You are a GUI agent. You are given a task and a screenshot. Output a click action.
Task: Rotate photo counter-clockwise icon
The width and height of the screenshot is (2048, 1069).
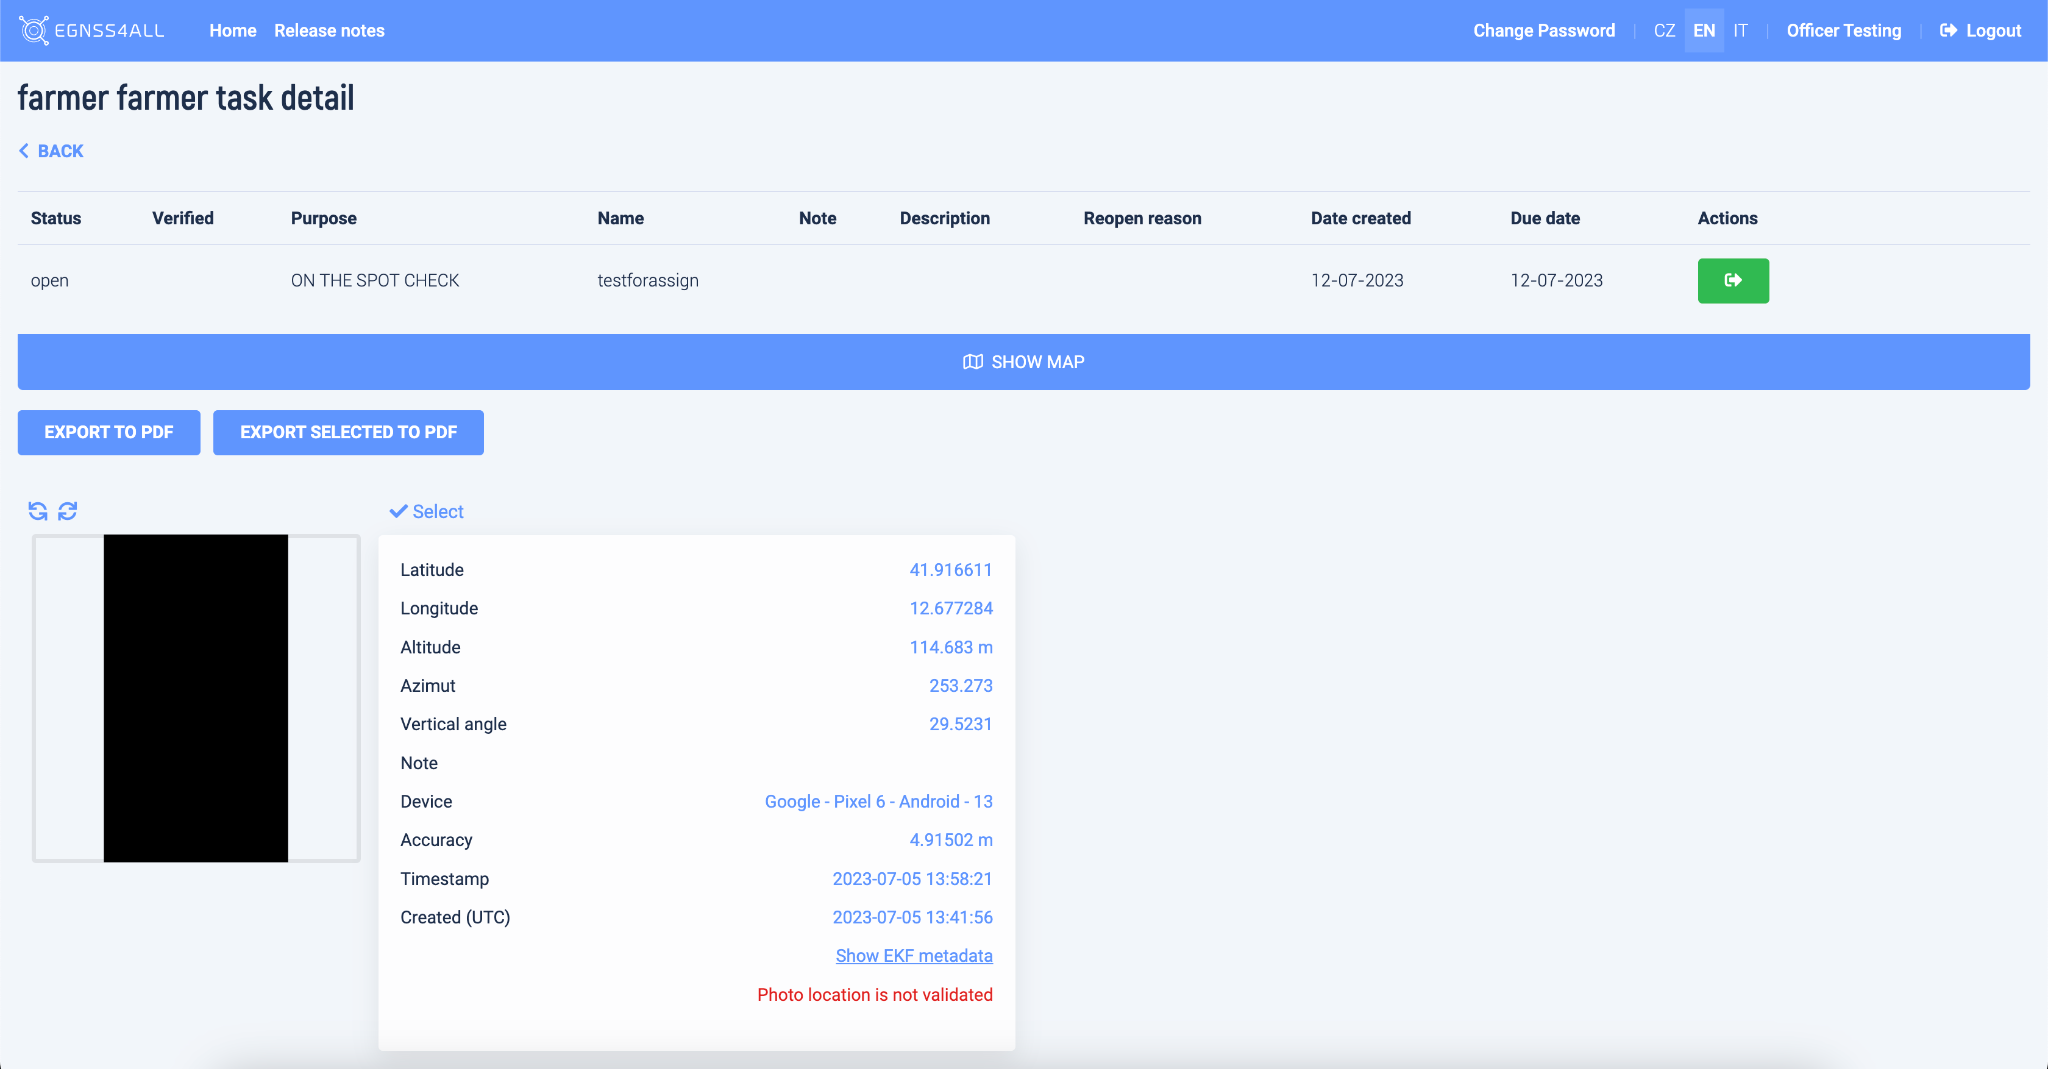point(38,511)
